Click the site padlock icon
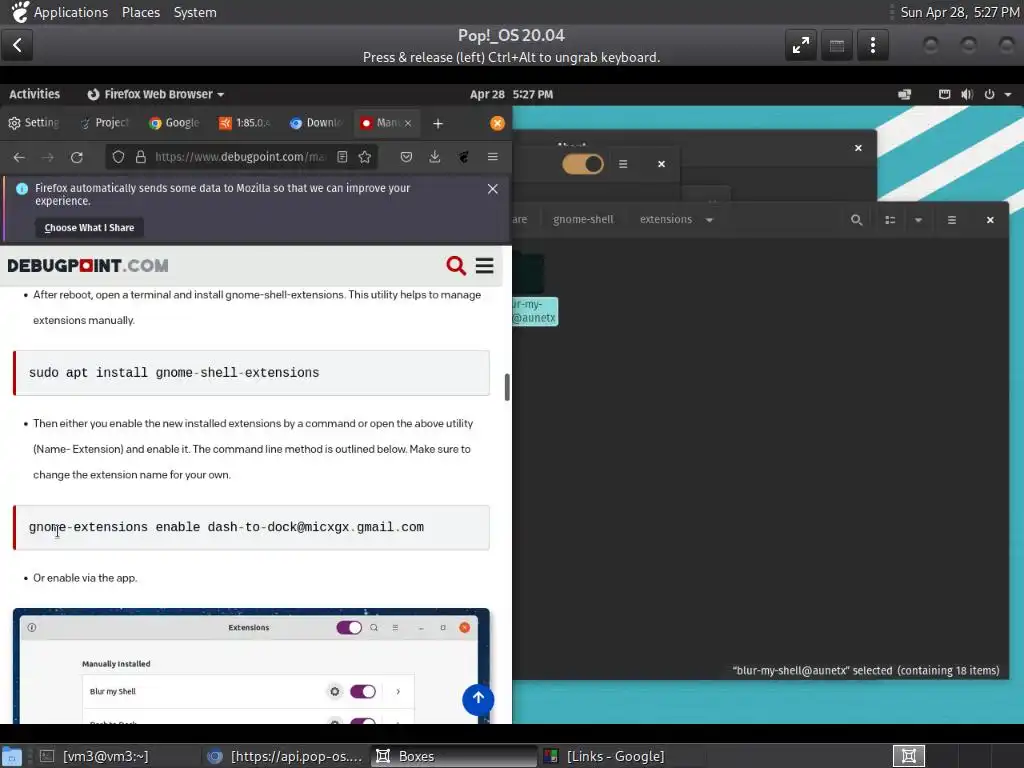The width and height of the screenshot is (1024, 768). (x=140, y=157)
